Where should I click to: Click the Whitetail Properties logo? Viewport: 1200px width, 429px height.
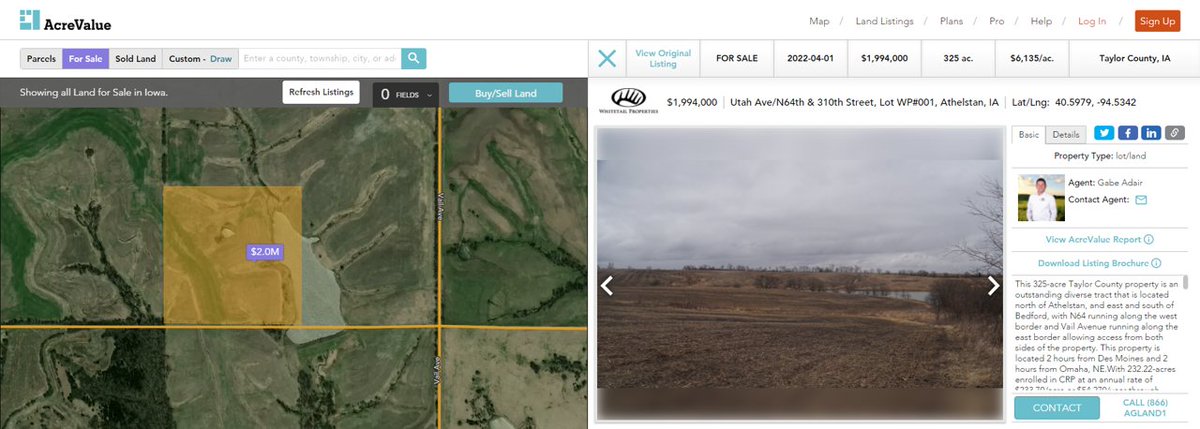tap(628, 101)
